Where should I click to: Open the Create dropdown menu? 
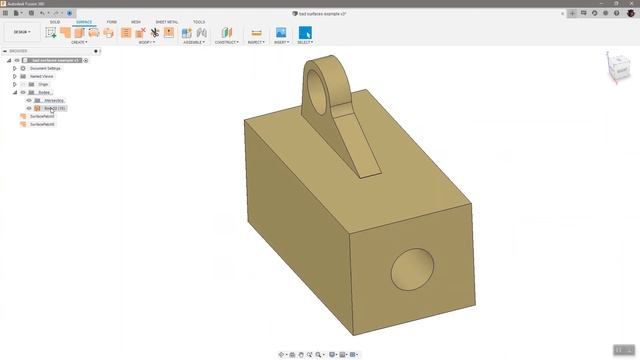point(79,42)
